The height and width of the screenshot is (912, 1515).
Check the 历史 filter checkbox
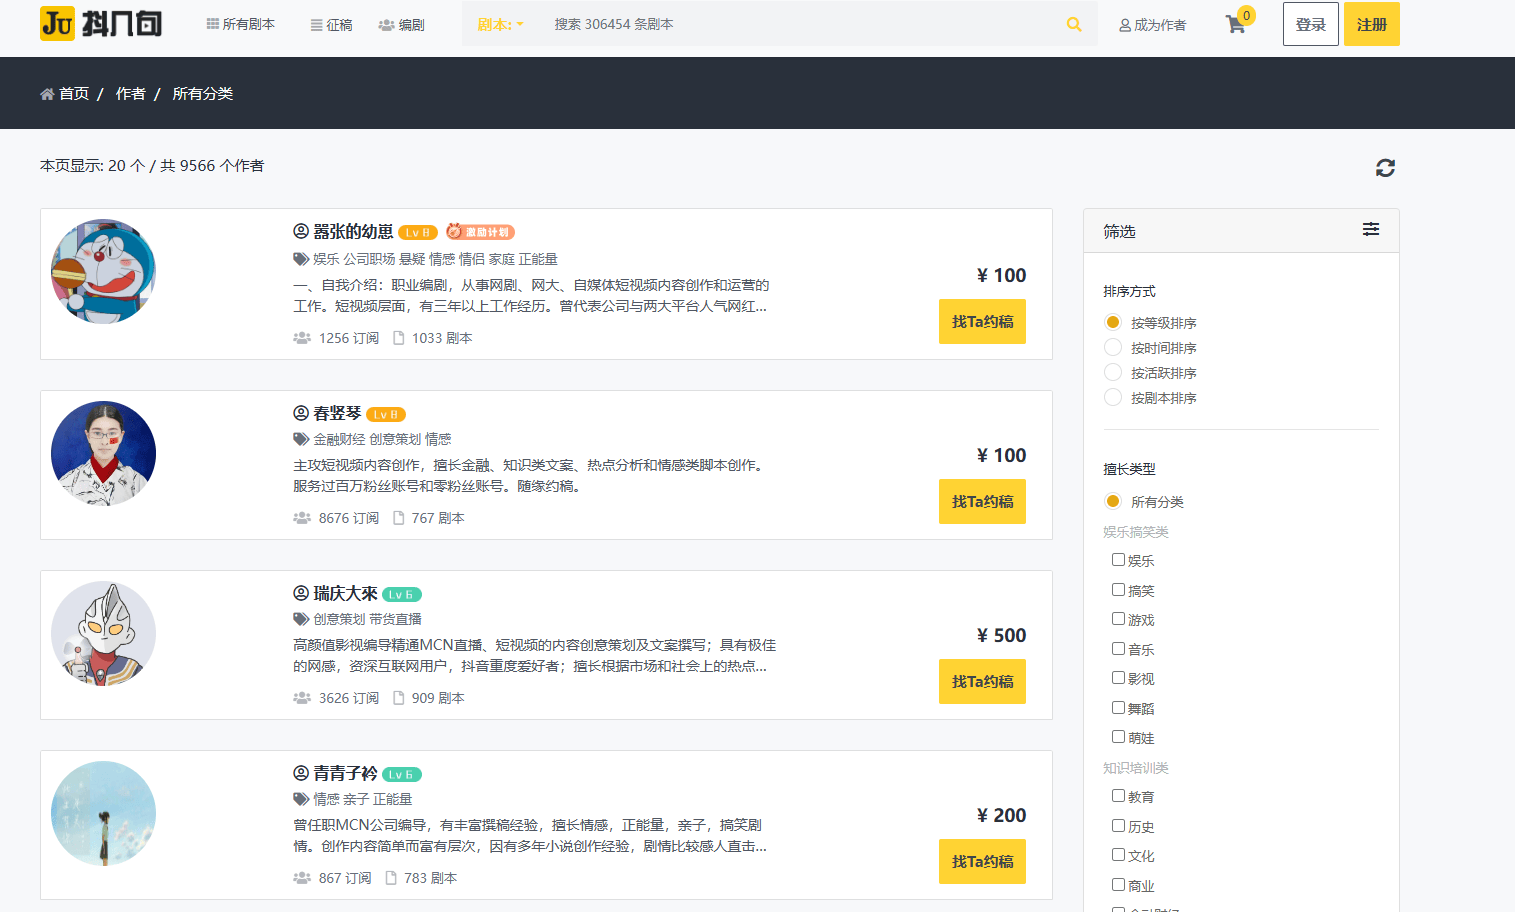tap(1117, 826)
